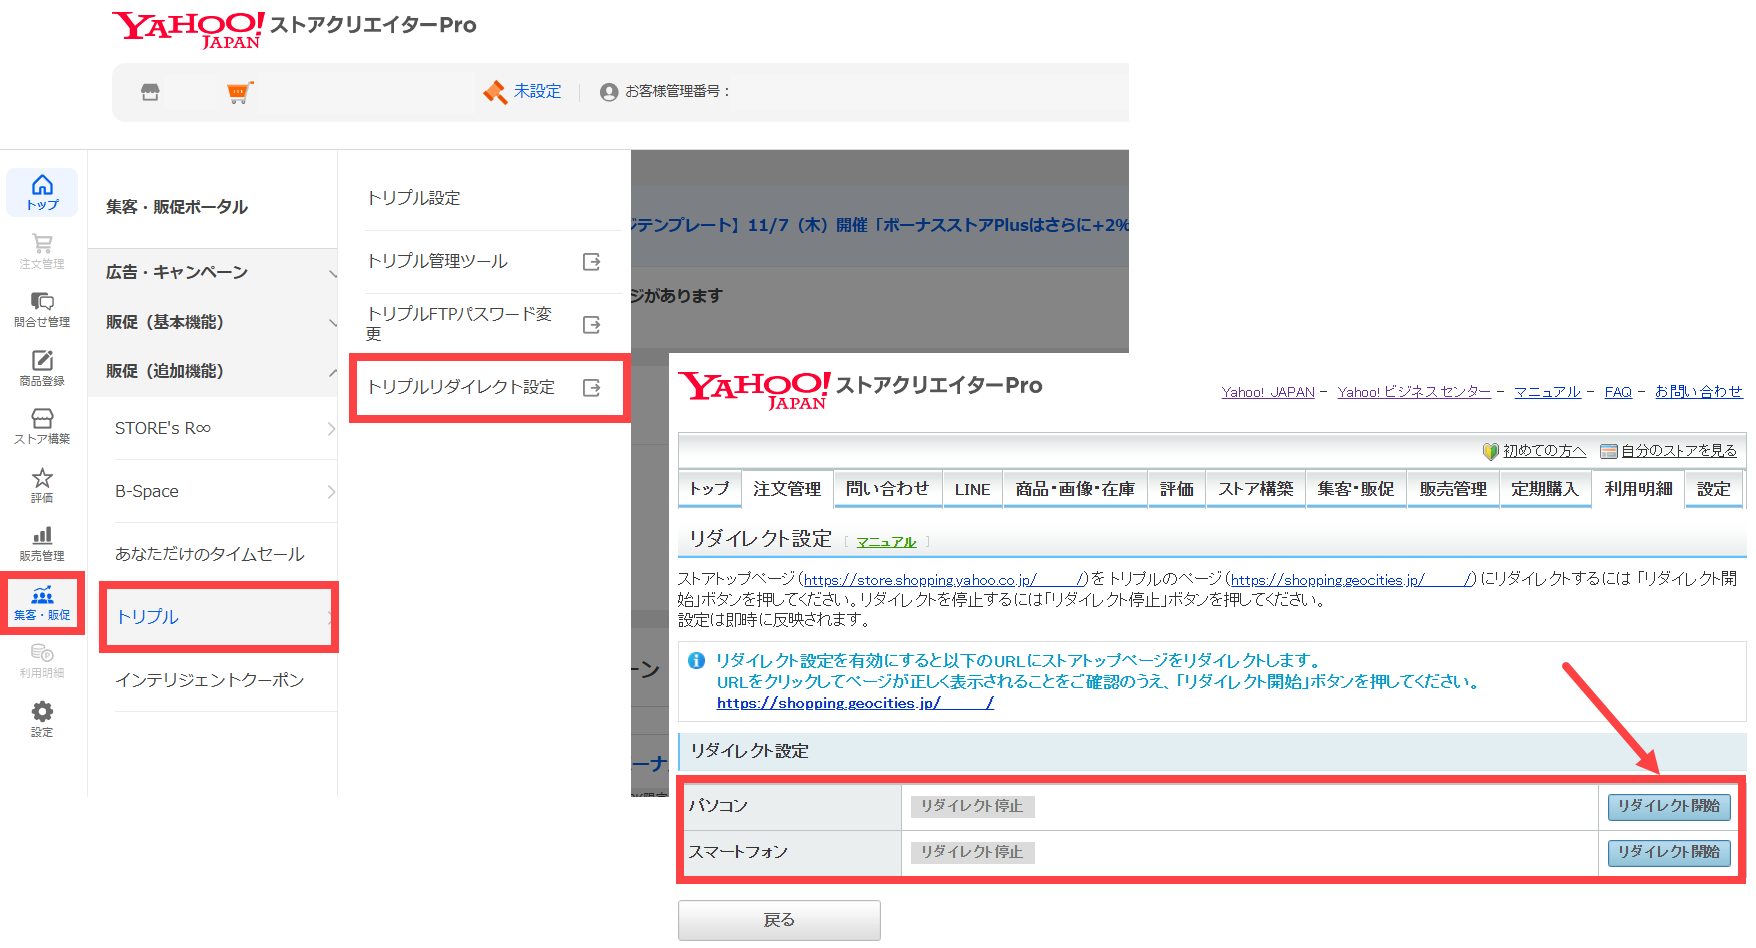
Task: Click external link icon for トリプルFTPパスワード変更
Action: click(x=592, y=325)
